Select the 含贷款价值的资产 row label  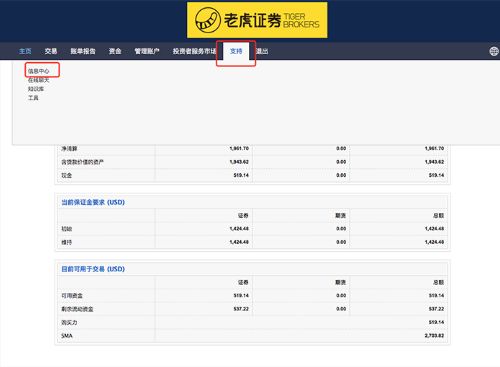[x=82, y=162]
